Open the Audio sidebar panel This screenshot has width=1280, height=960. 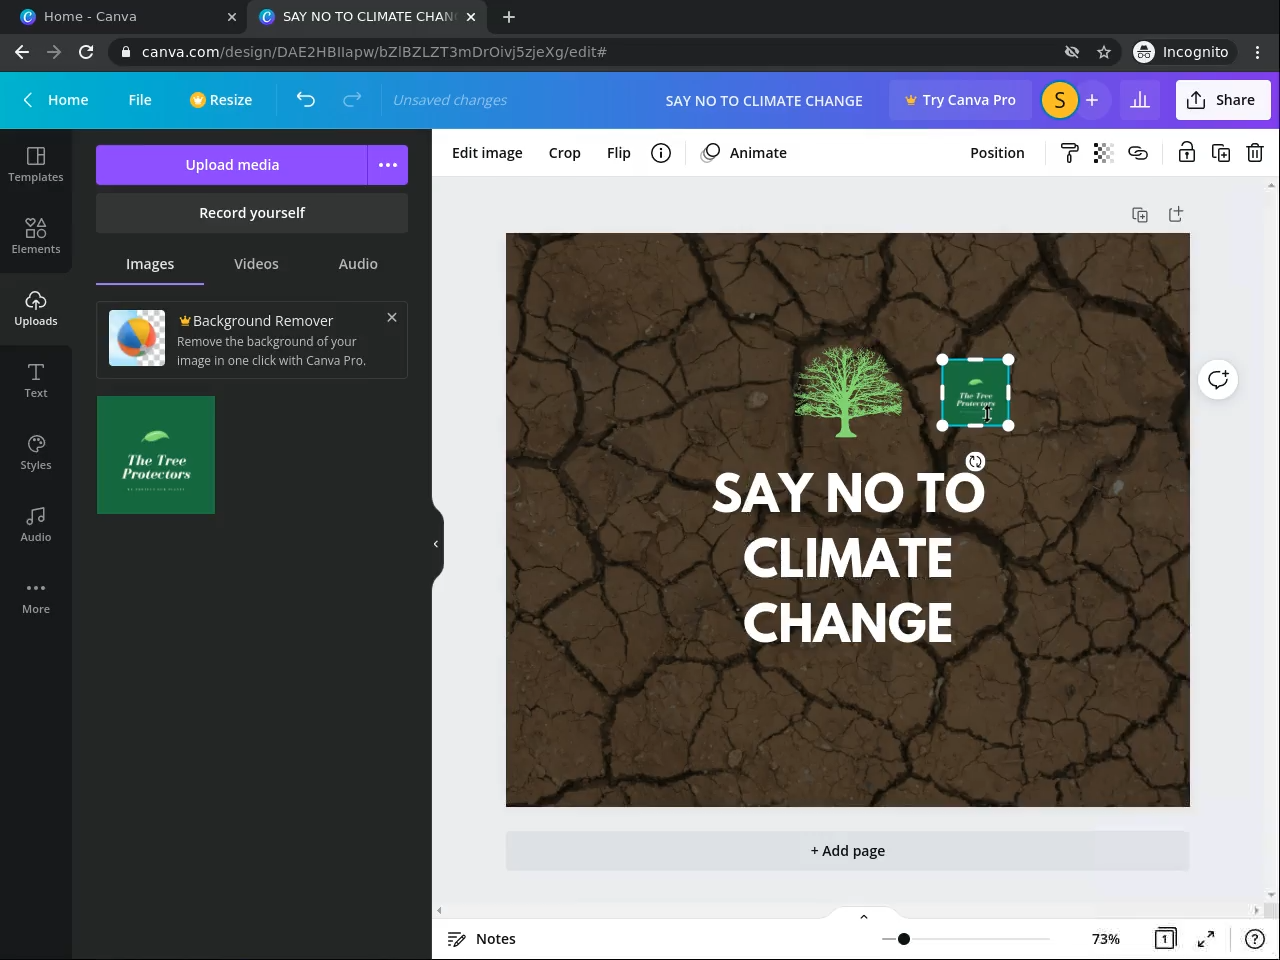(x=36, y=524)
